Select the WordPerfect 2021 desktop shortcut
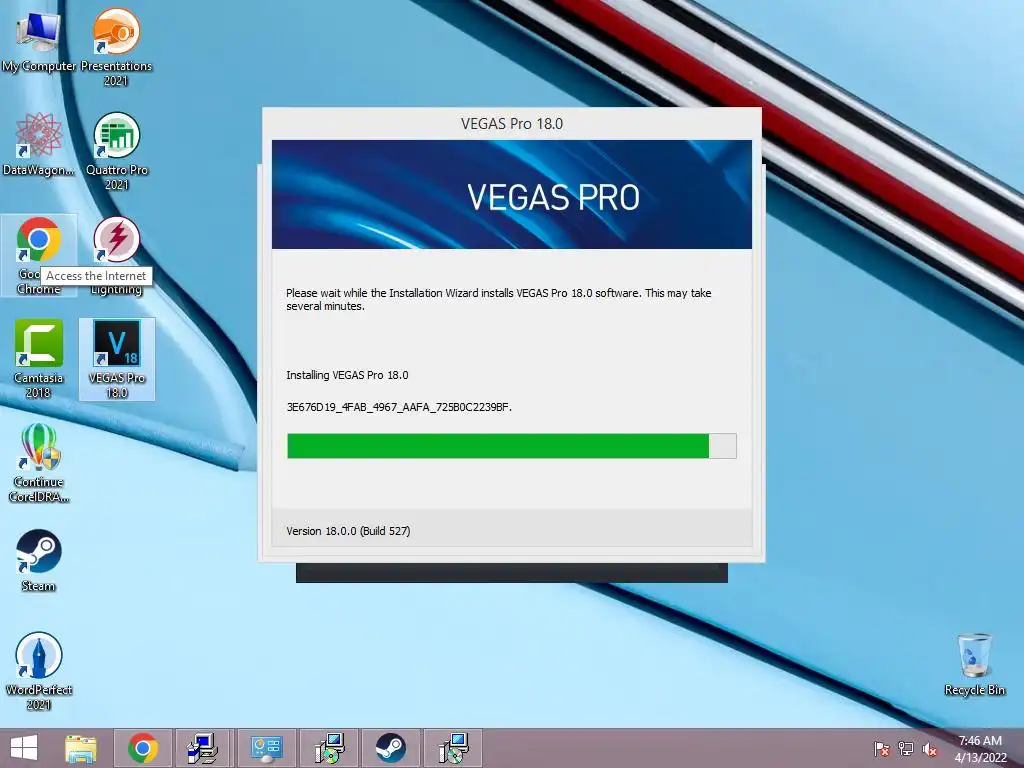1024x768 pixels. click(39, 671)
